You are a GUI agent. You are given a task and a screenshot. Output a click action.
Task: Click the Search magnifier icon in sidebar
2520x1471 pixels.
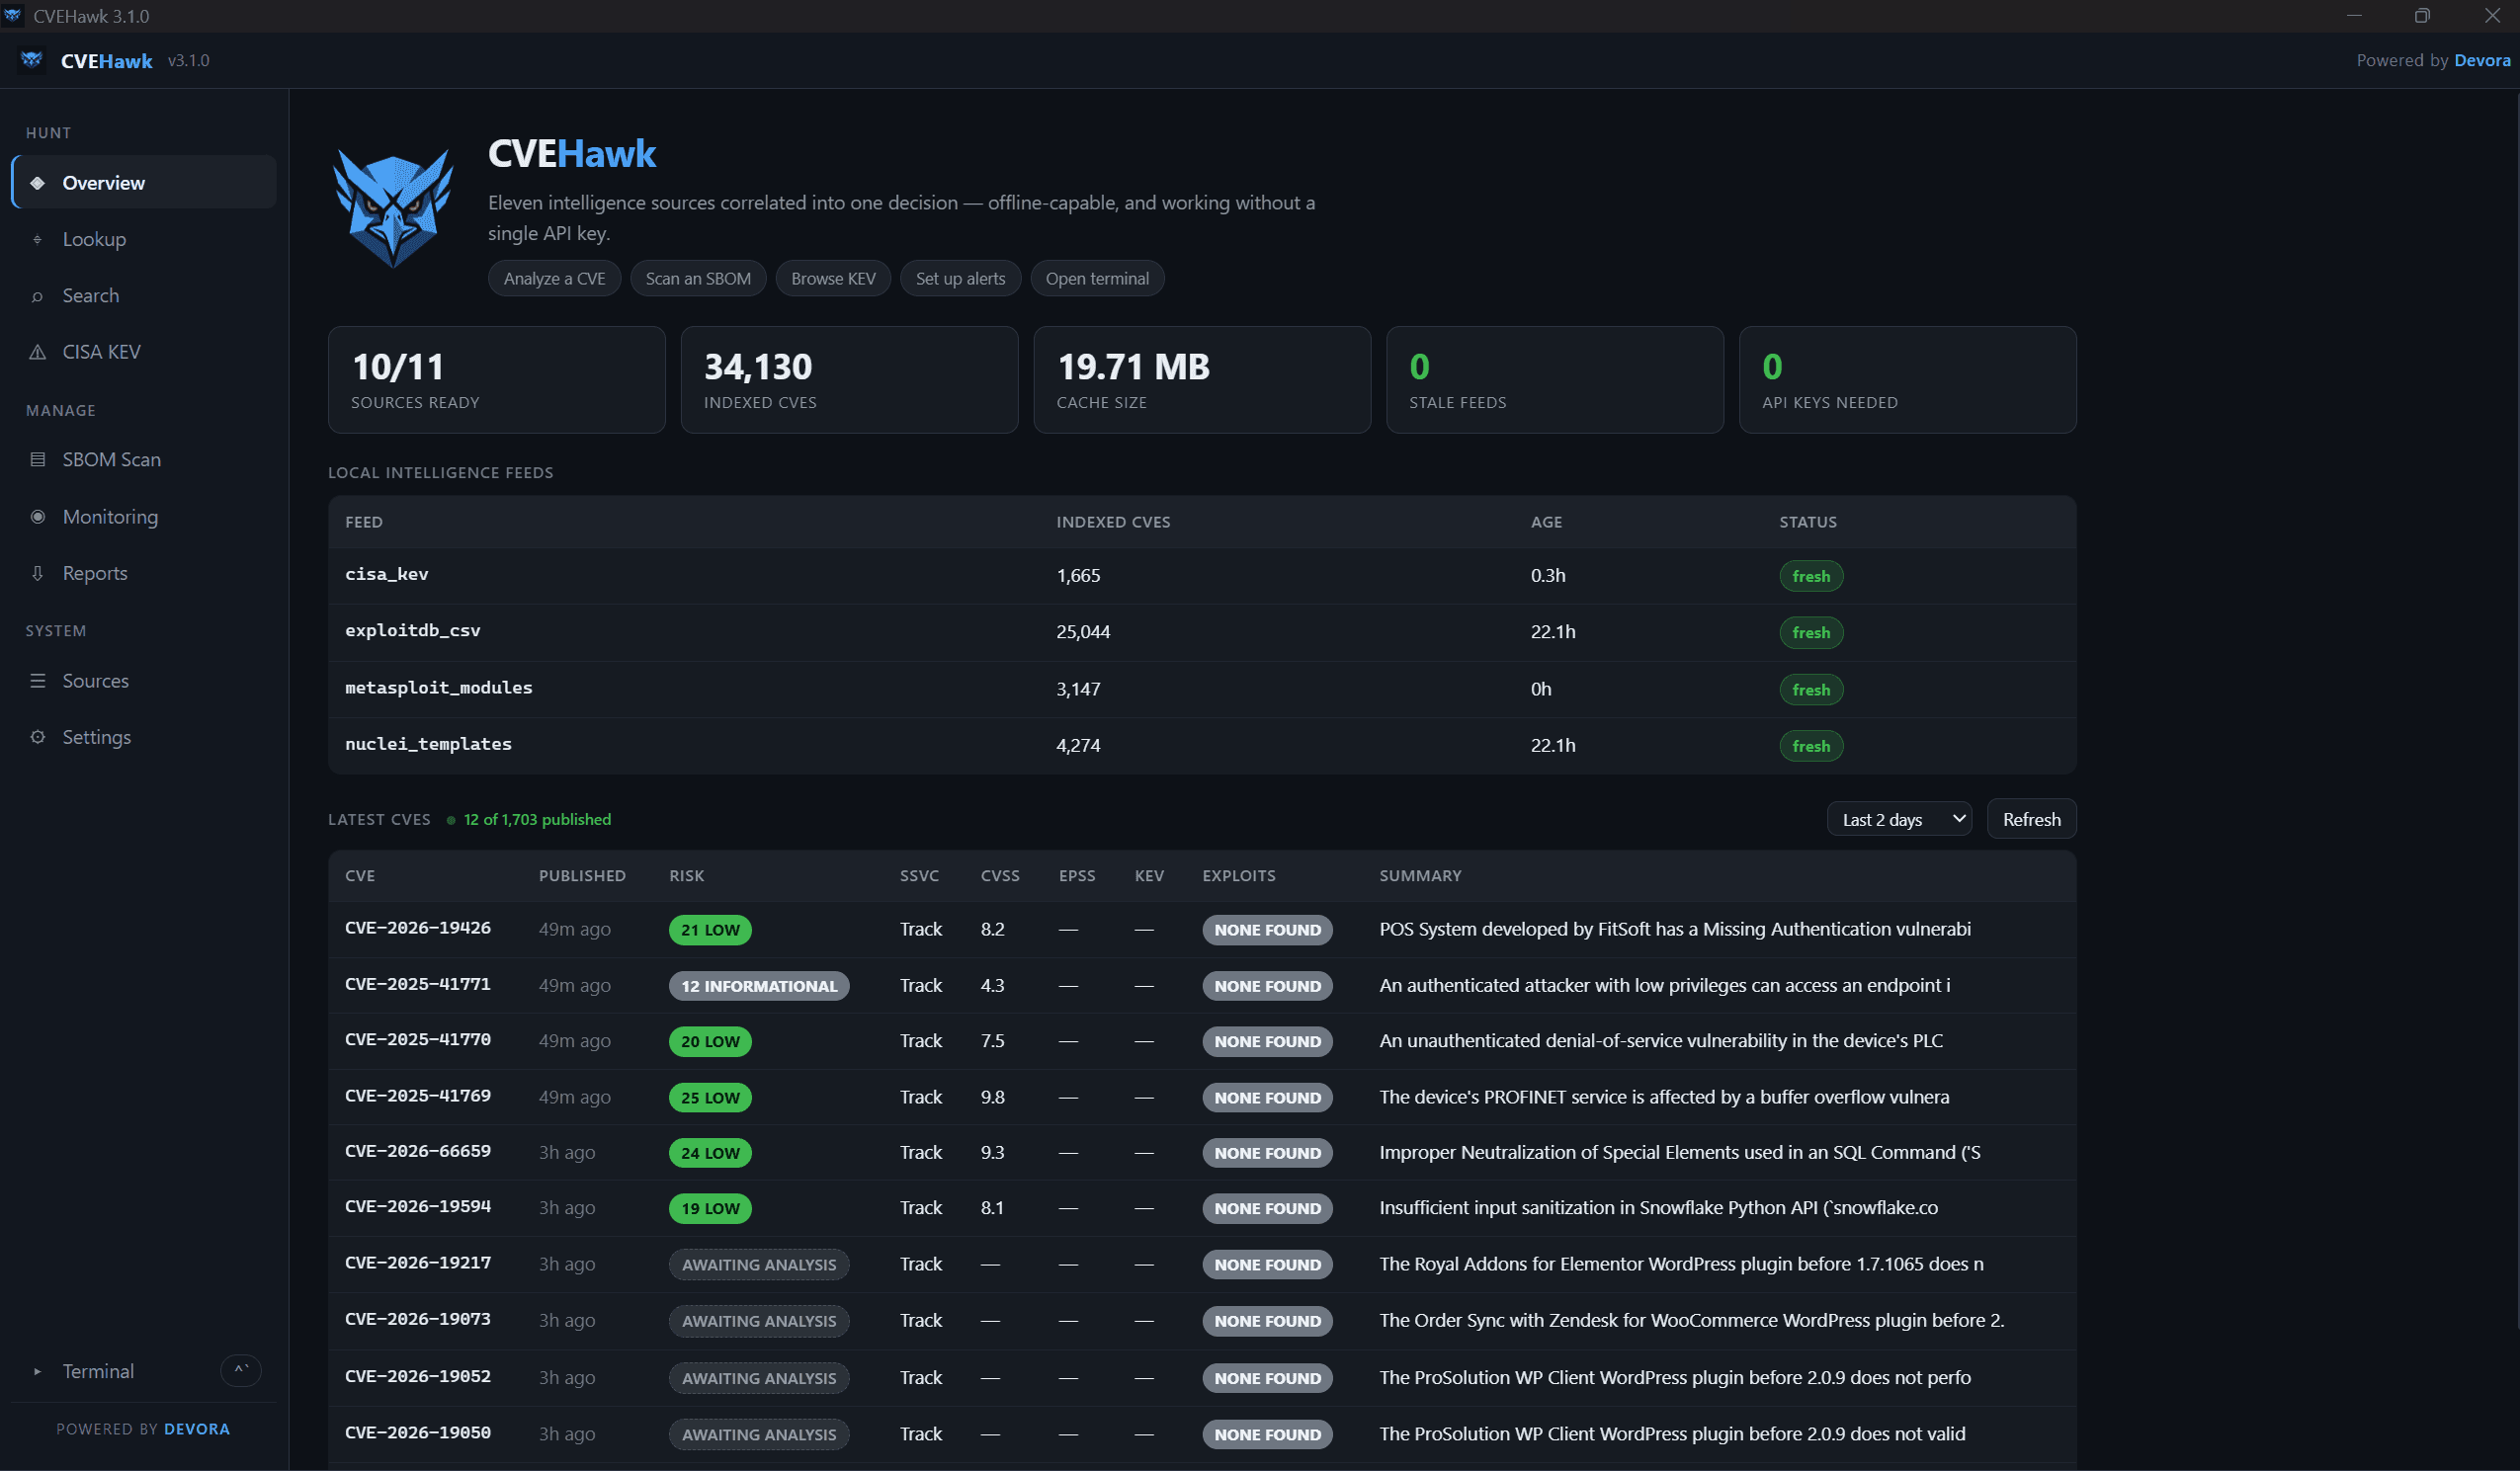tap(38, 296)
